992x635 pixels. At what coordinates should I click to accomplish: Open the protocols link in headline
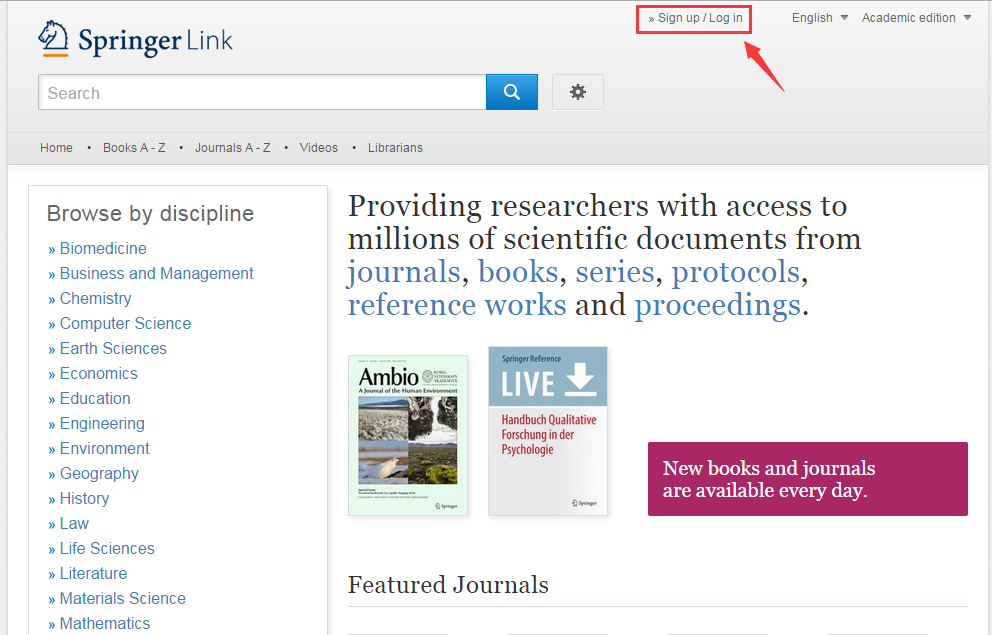click(x=736, y=273)
